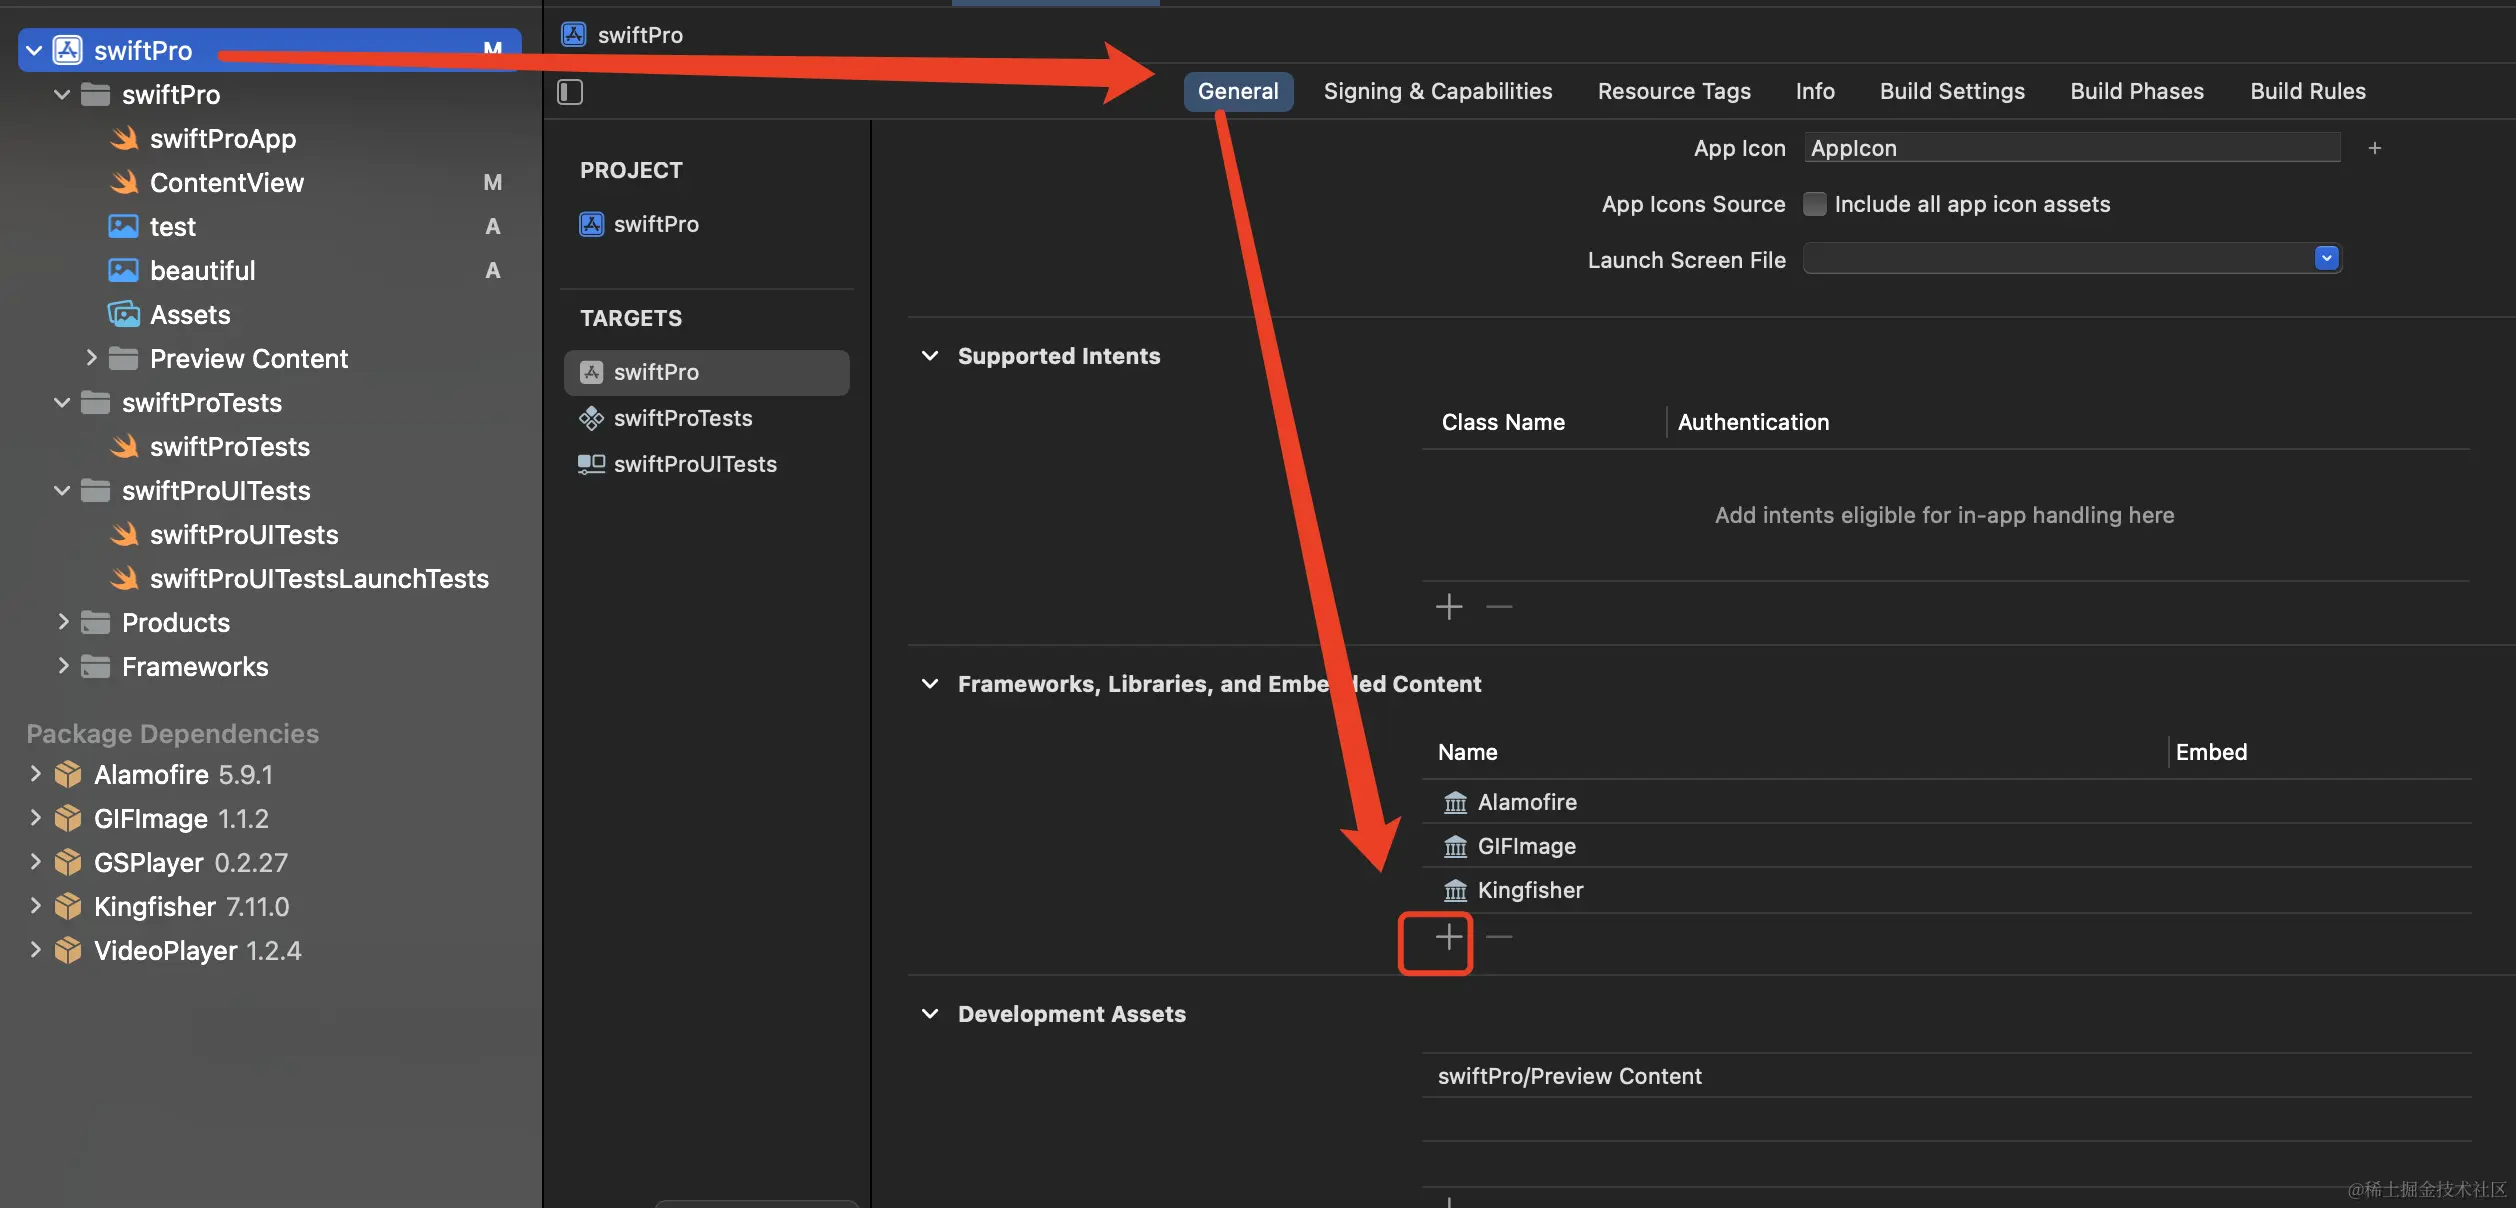Select Kingfisher library in frameworks list
Screen dimensions: 2516x1208
1529,890
